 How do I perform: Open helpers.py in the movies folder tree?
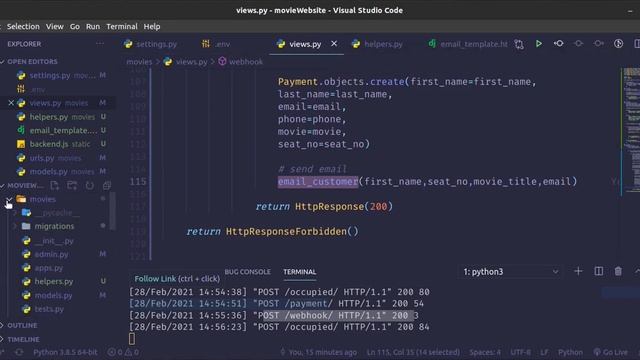coord(55,282)
